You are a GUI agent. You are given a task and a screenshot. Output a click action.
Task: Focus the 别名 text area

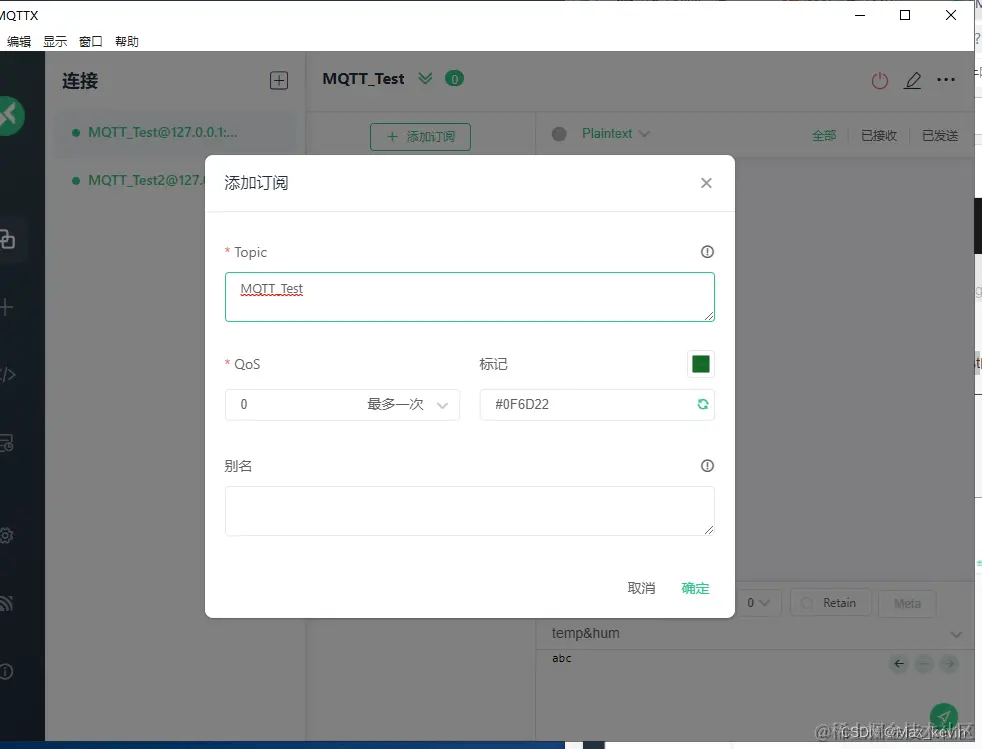coord(470,511)
